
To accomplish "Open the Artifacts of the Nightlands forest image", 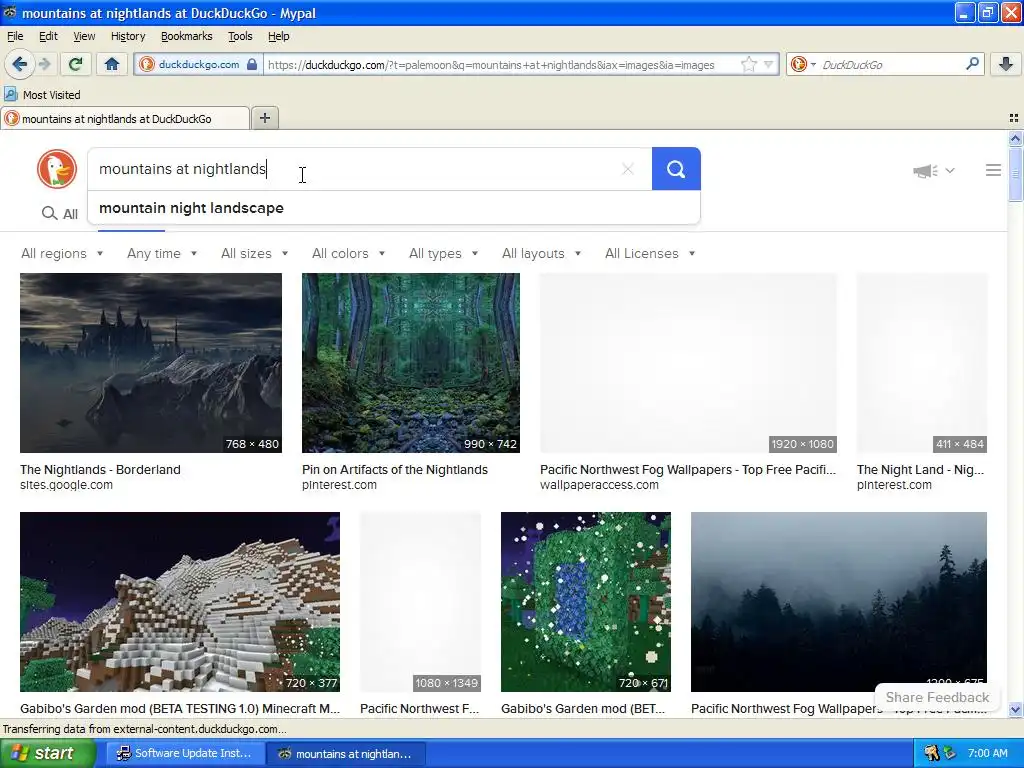I will 411,363.
